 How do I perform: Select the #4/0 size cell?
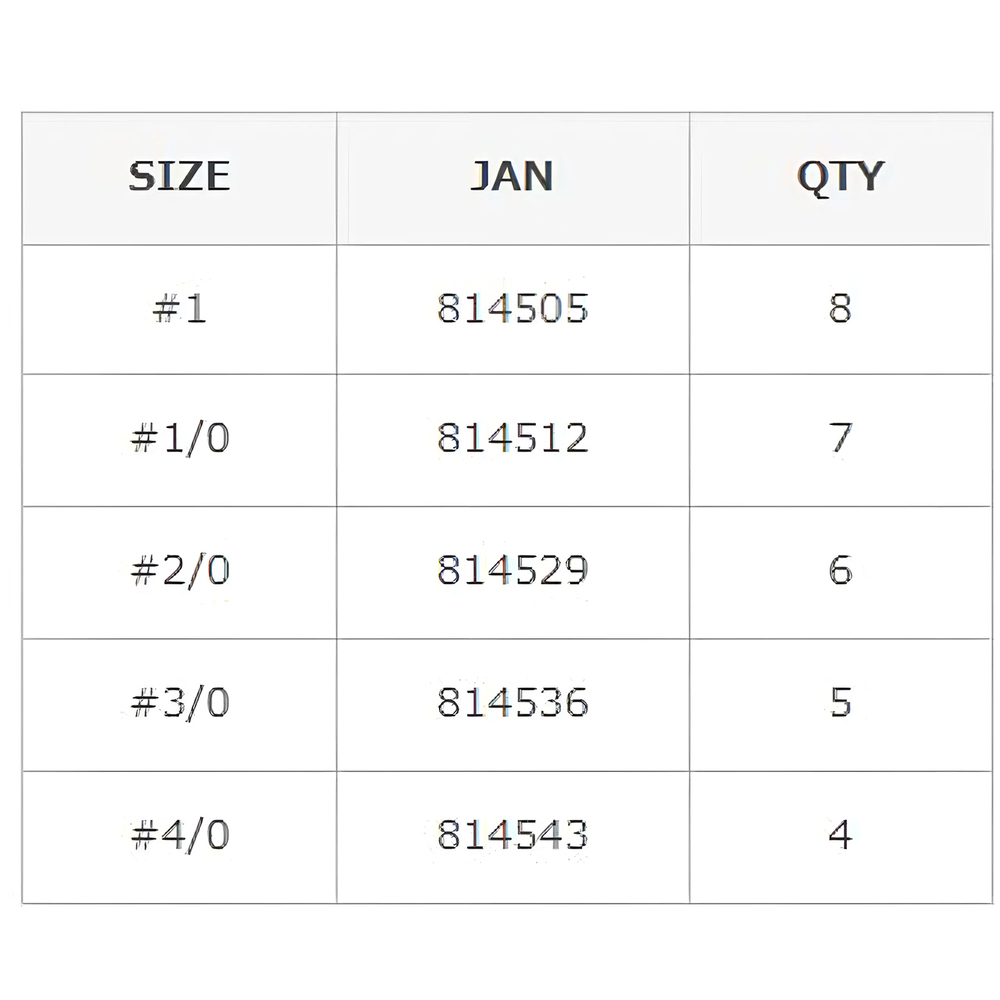tap(180, 835)
